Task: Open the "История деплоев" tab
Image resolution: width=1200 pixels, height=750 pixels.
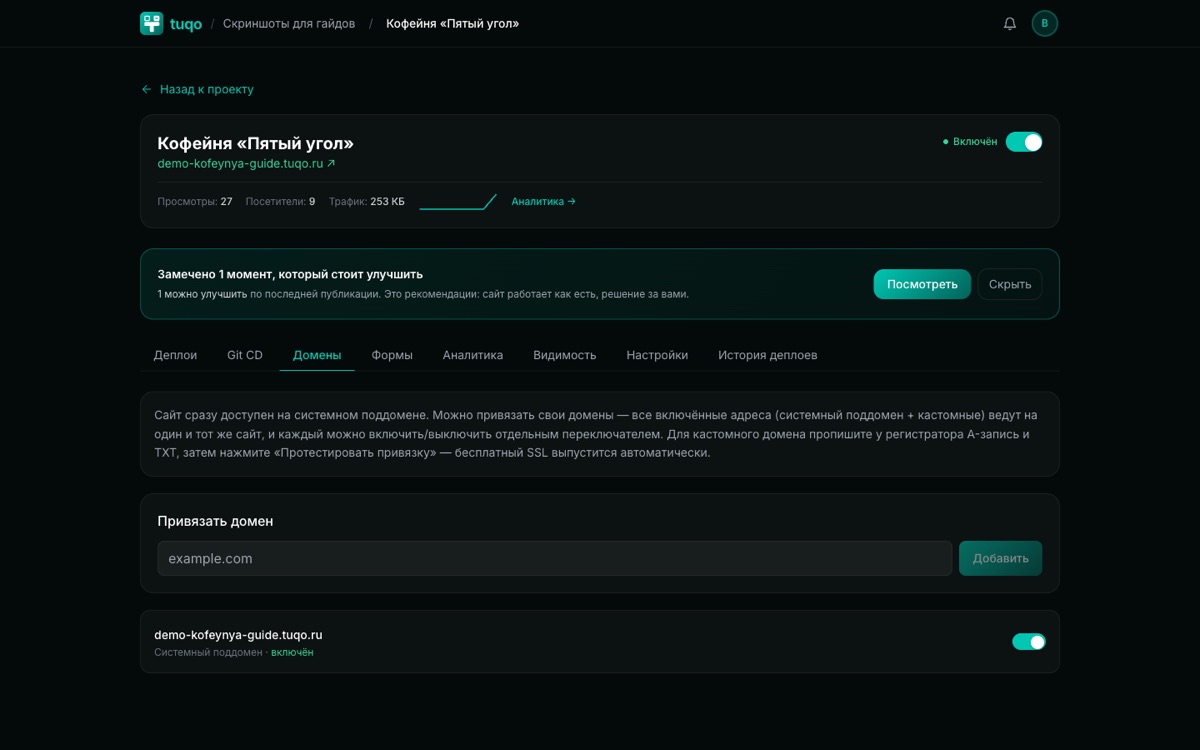Action: pyautogui.click(x=767, y=355)
